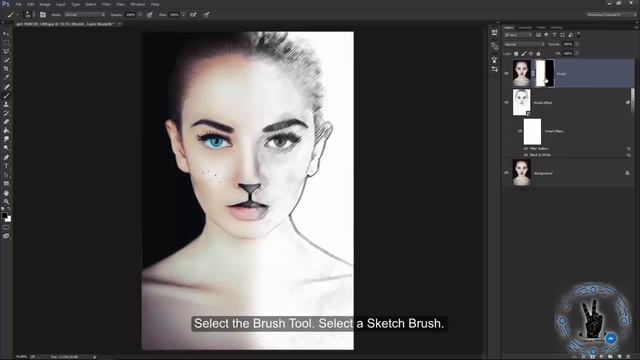The image size is (640, 360).
Task: Select the Eraser tool
Action: click(6, 122)
